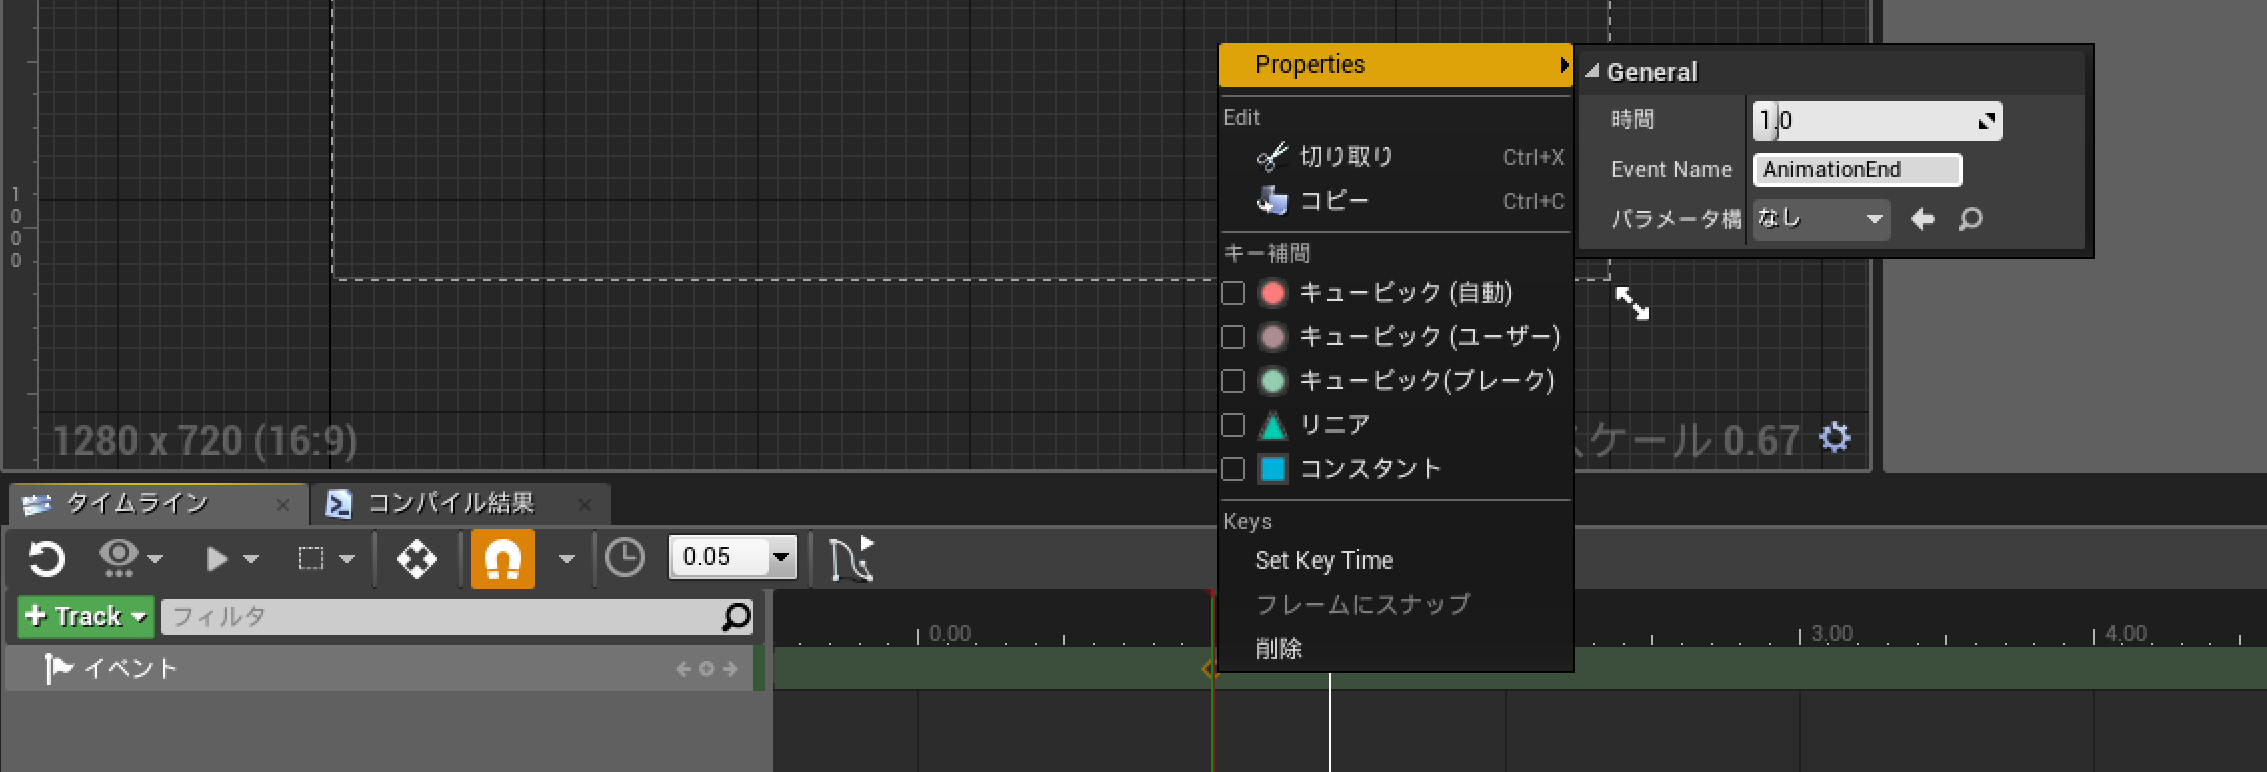Close the タイムライン tab
Image resolution: width=2267 pixels, height=772 pixels.
pos(283,505)
